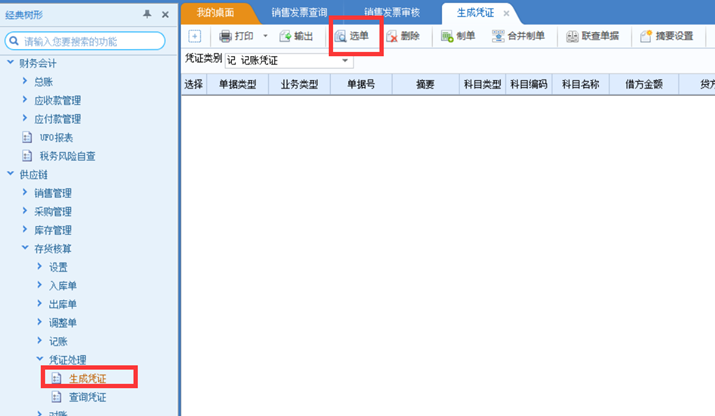715x416 pixels.
Task: Open the 打印 dropdown arrow
Action: click(265, 36)
